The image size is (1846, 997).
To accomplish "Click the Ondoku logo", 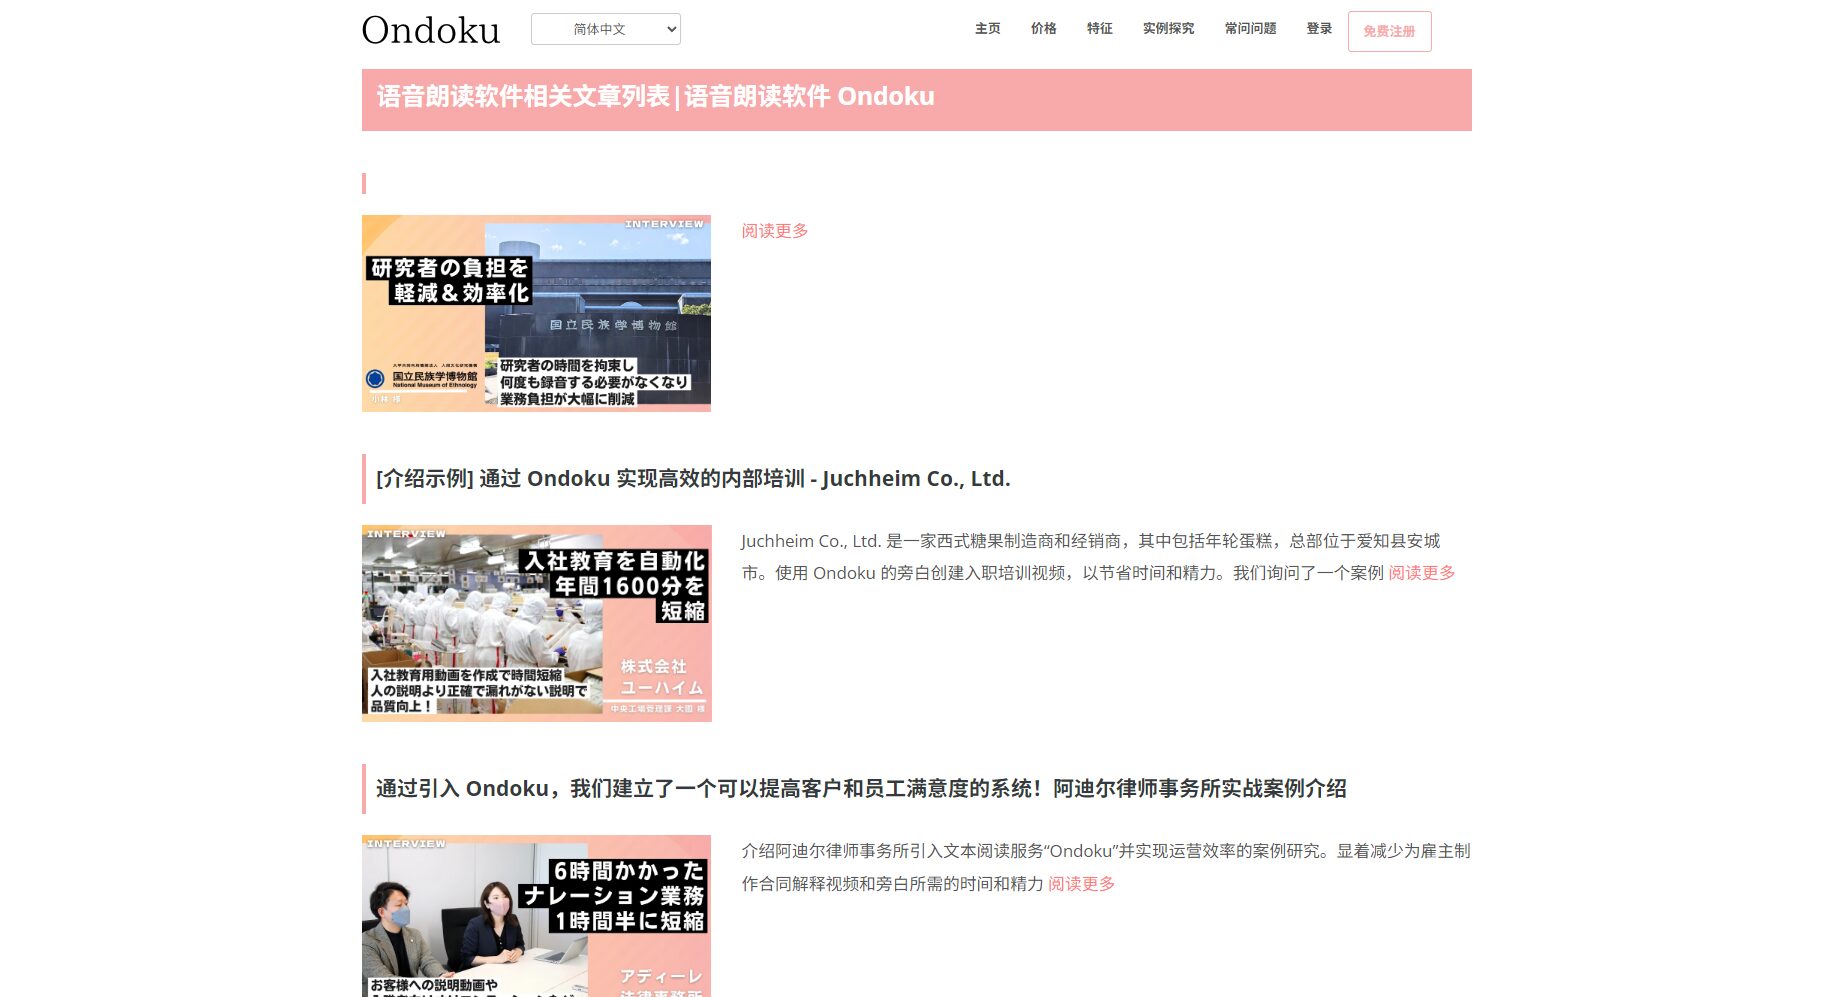I will [430, 30].
